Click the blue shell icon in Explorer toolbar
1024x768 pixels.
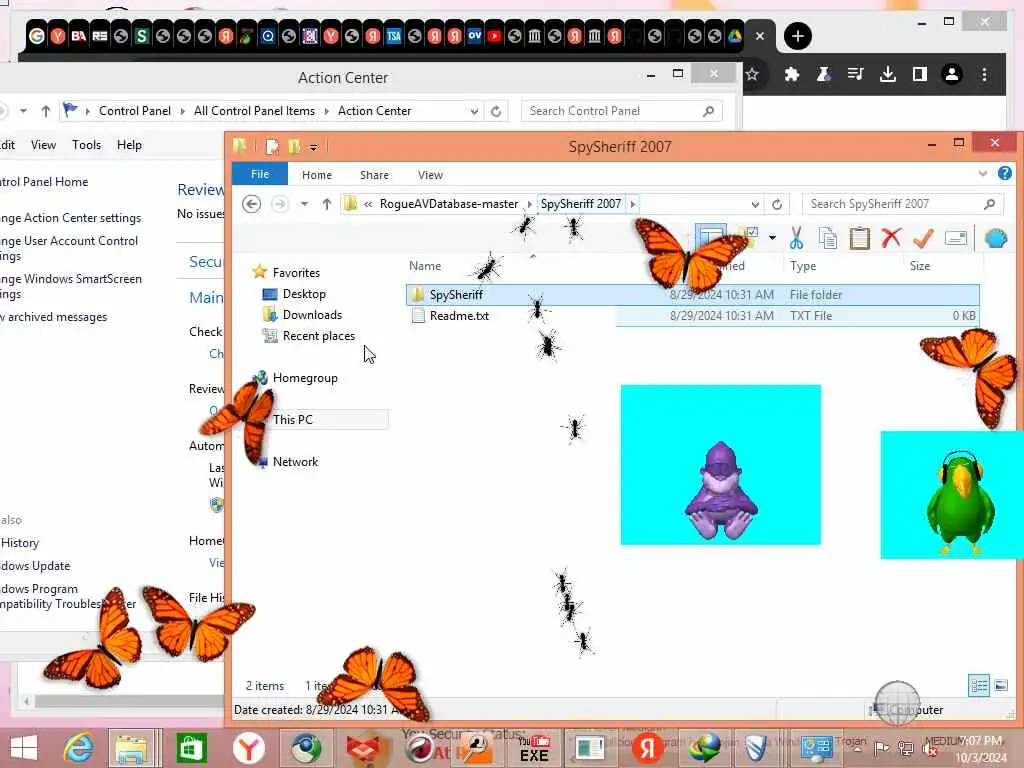(x=996, y=238)
